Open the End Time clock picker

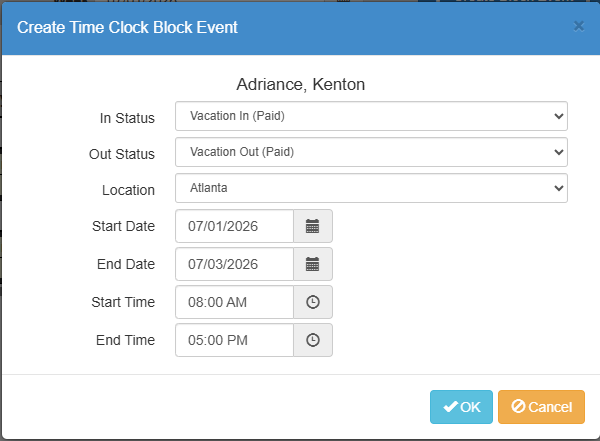(x=313, y=340)
